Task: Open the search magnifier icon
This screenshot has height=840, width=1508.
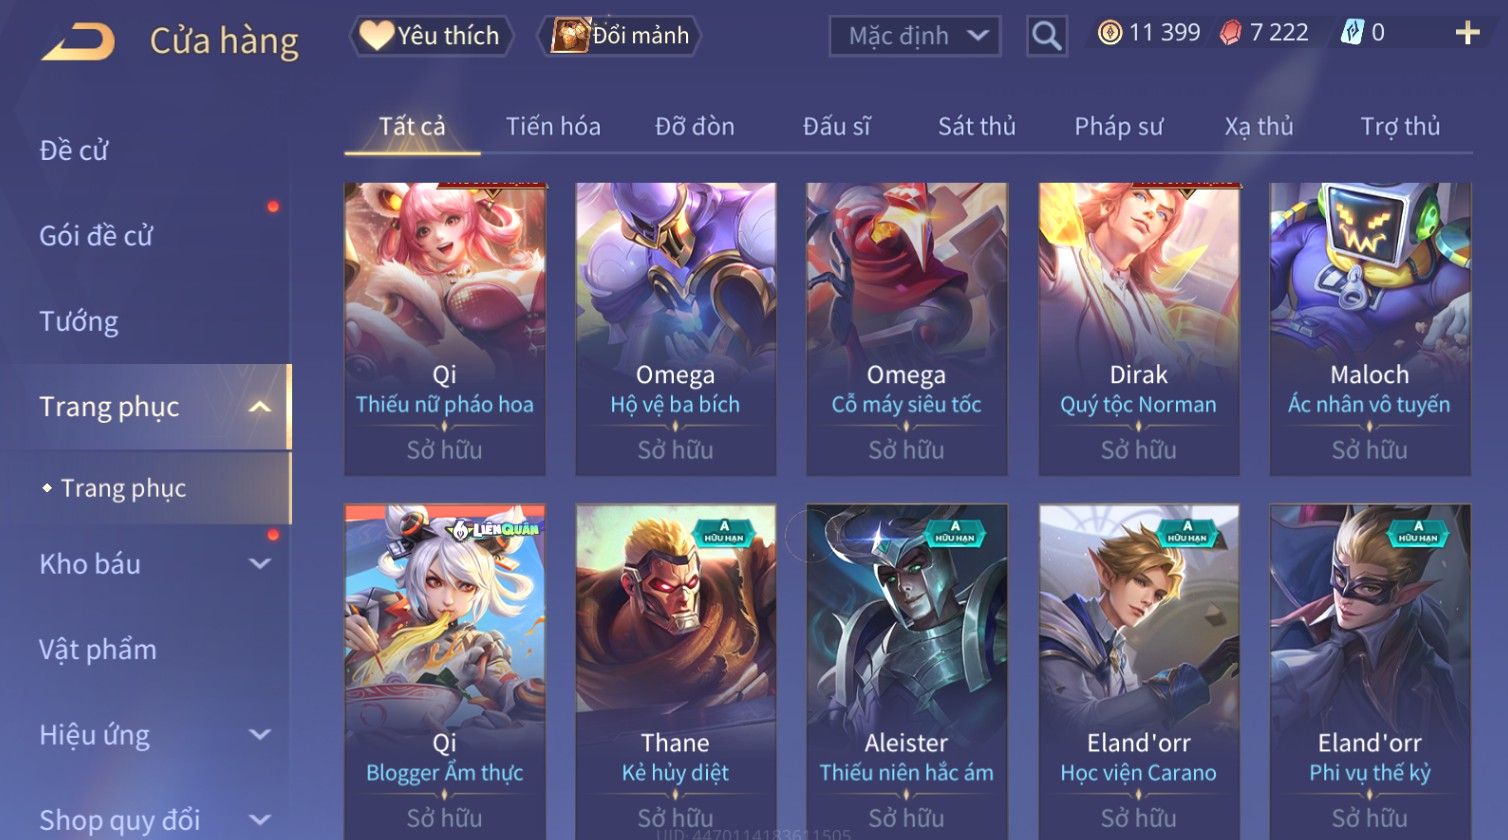Action: [x=1046, y=36]
